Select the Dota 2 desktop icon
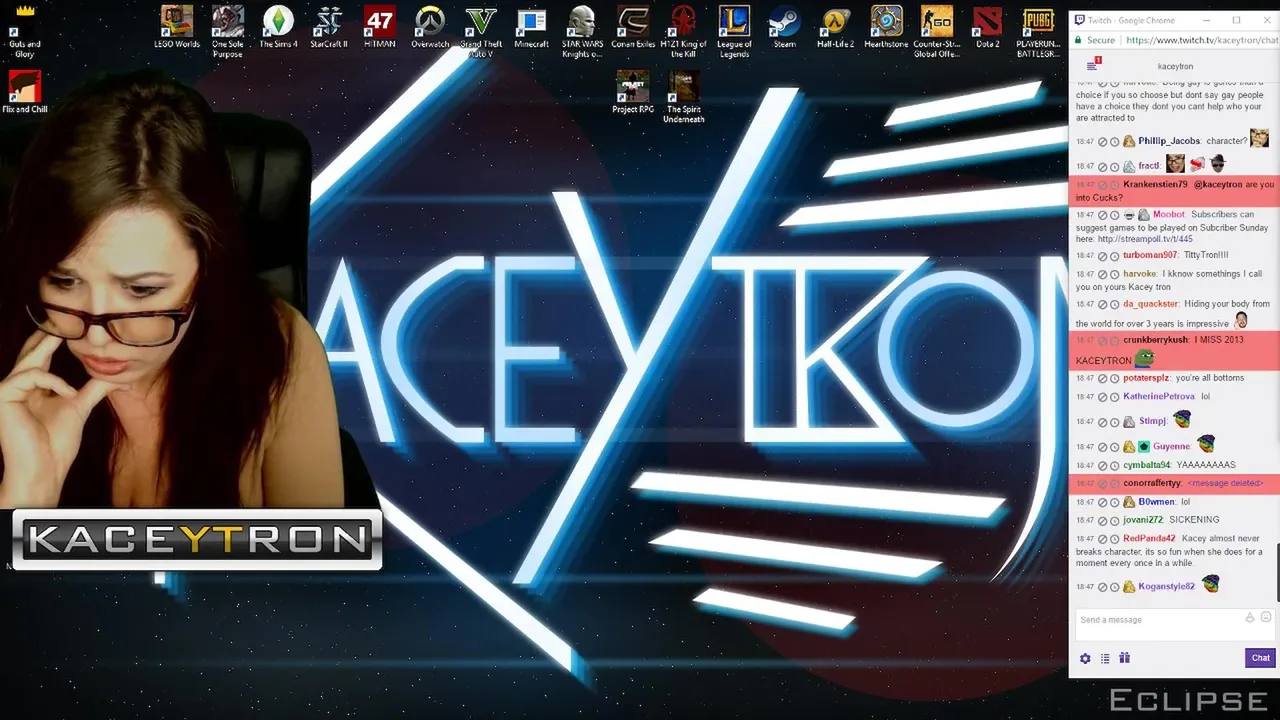Image resolution: width=1280 pixels, height=720 pixels. (988, 28)
